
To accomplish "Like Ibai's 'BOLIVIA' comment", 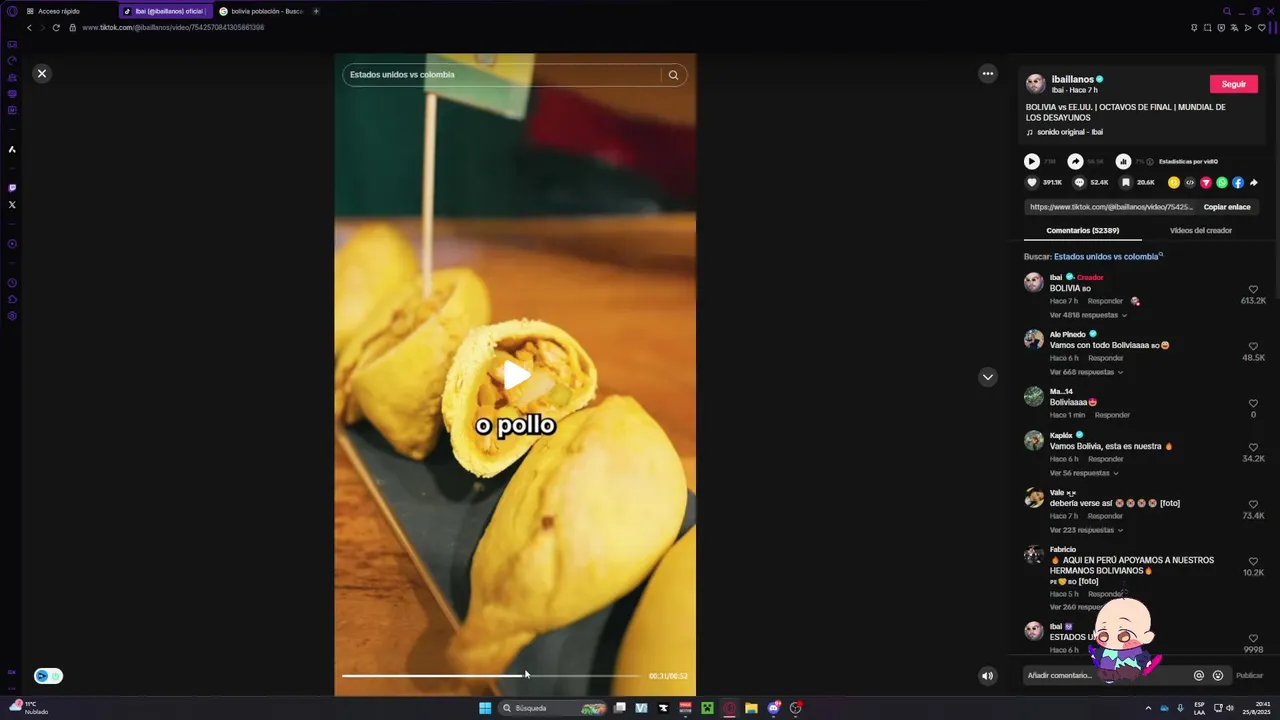I will (x=1253, y=290).
